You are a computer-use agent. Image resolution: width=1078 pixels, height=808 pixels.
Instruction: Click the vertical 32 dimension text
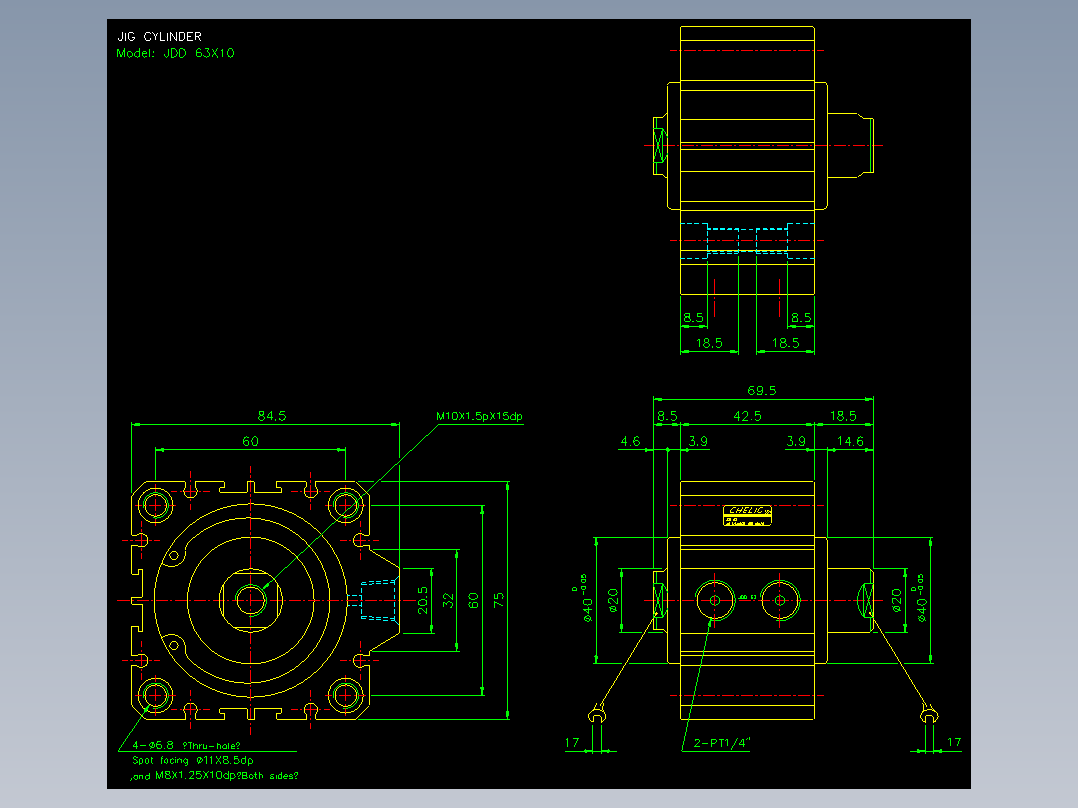(448, 600)
